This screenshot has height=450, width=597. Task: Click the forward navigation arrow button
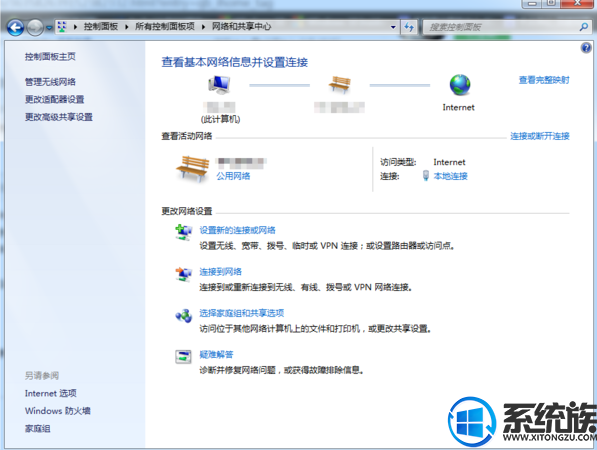pos(35,27)
